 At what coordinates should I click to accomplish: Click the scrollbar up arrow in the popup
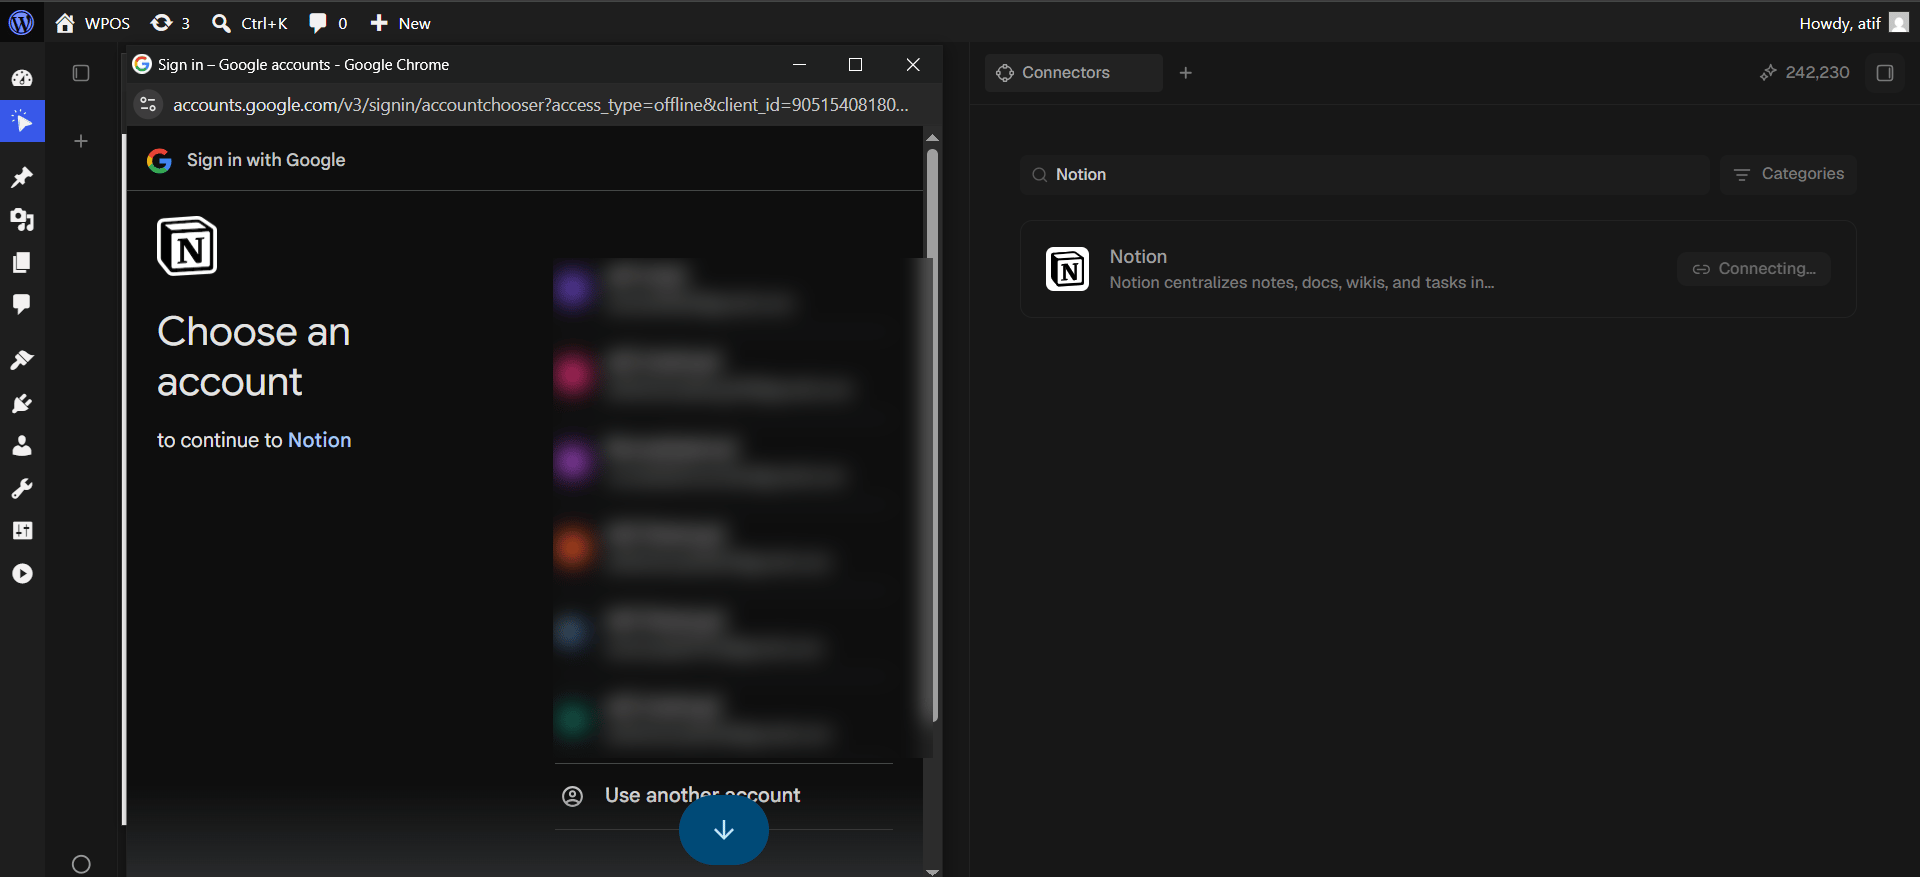click(932, 137)
